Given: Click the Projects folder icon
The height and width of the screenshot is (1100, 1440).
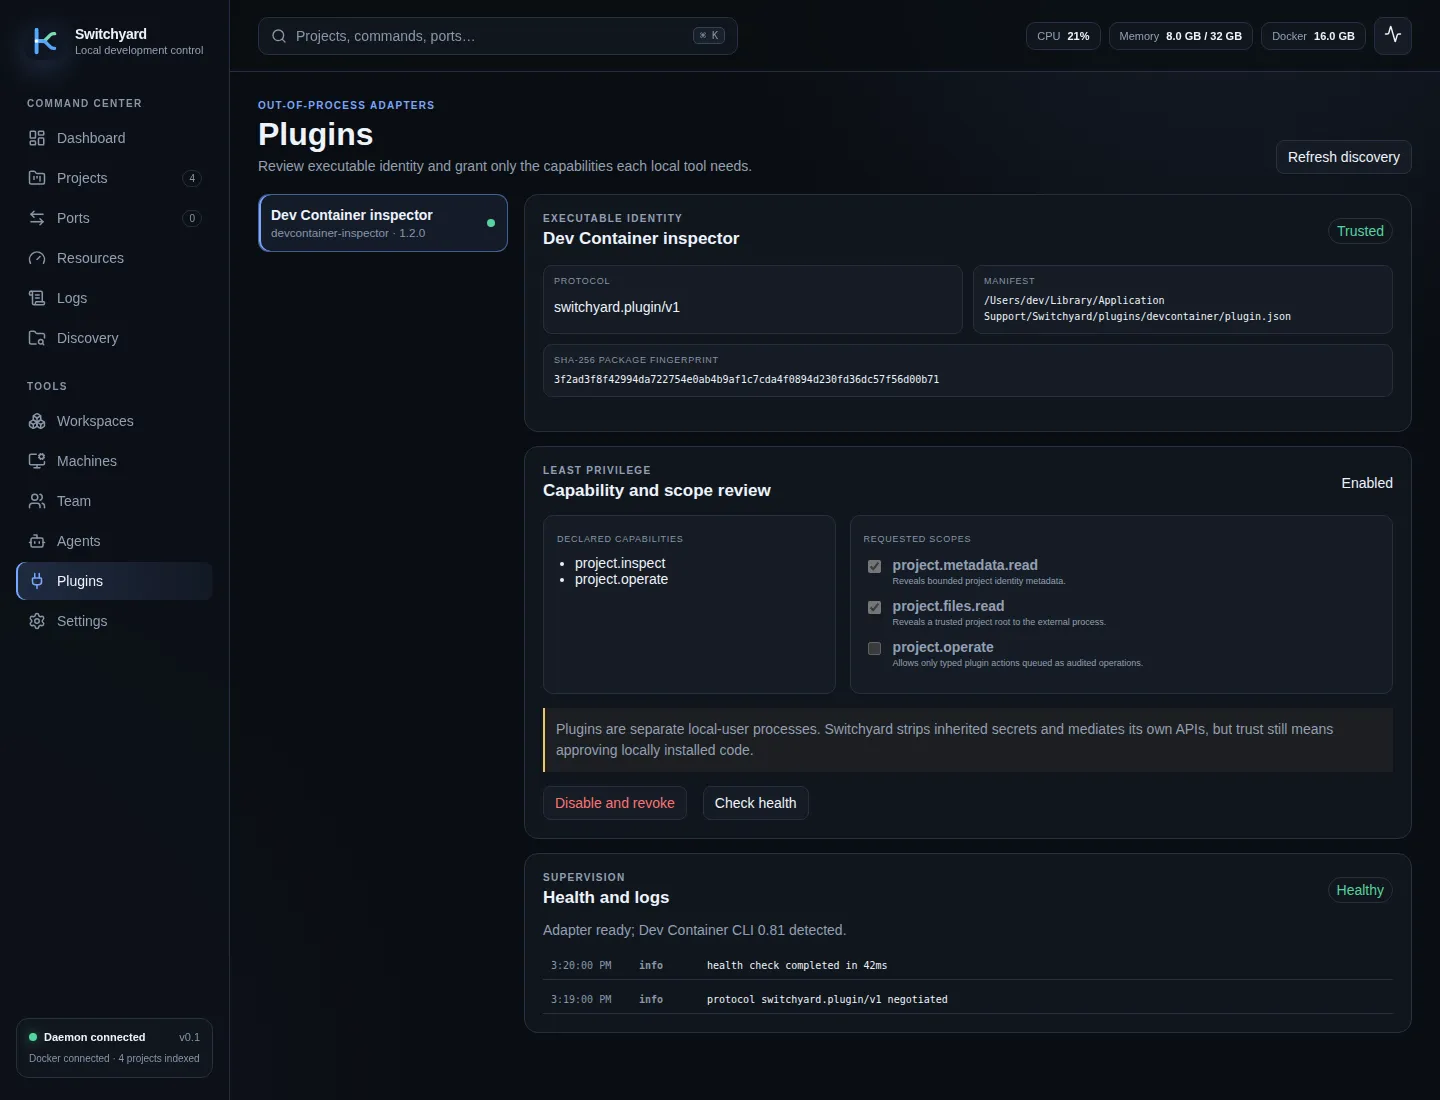Looking at the screenshot, I should pyautogui.click(x=37, y=178).
